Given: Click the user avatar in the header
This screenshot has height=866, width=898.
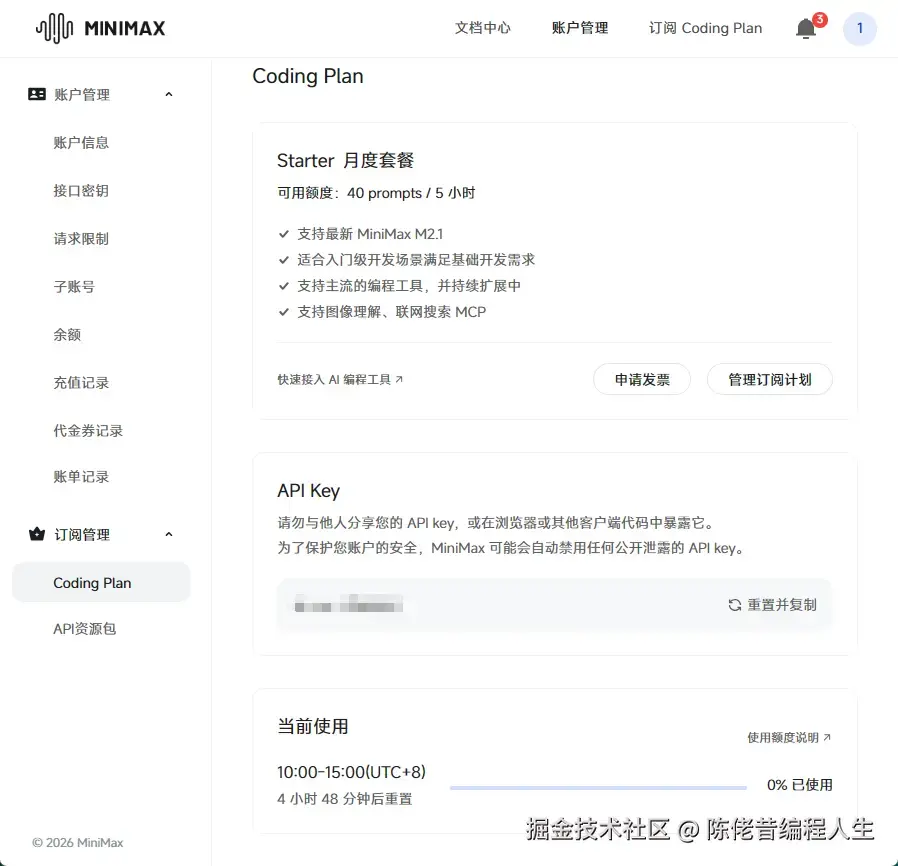Looking at the screenshot, I should click(859, 28).
